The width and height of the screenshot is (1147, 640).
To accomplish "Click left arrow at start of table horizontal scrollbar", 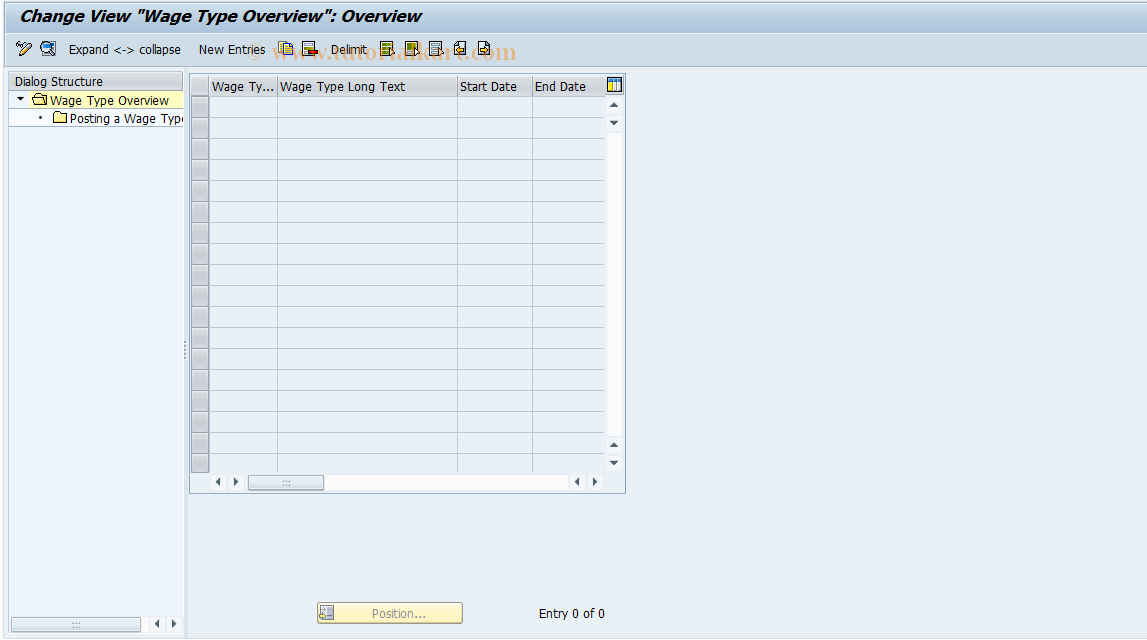I will 218,481.
